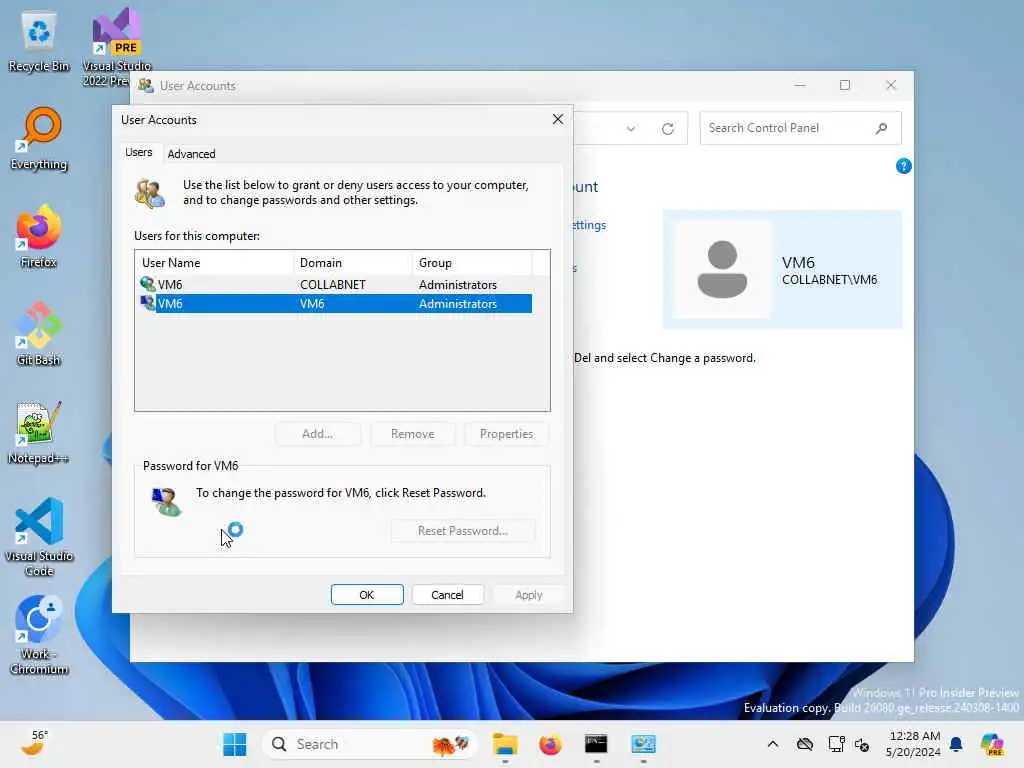Select the VM6 local domain user row

[336, 304]
